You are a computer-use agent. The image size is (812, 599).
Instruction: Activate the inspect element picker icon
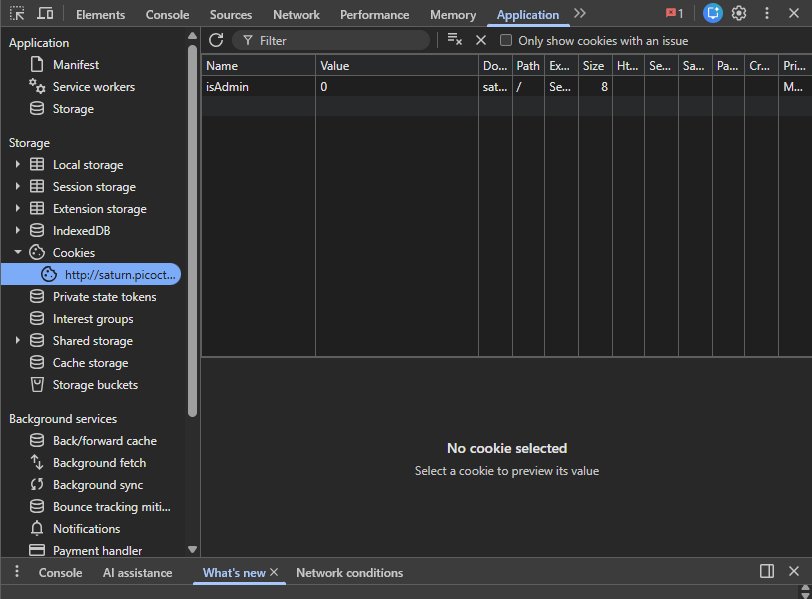(x=17, y=13)
